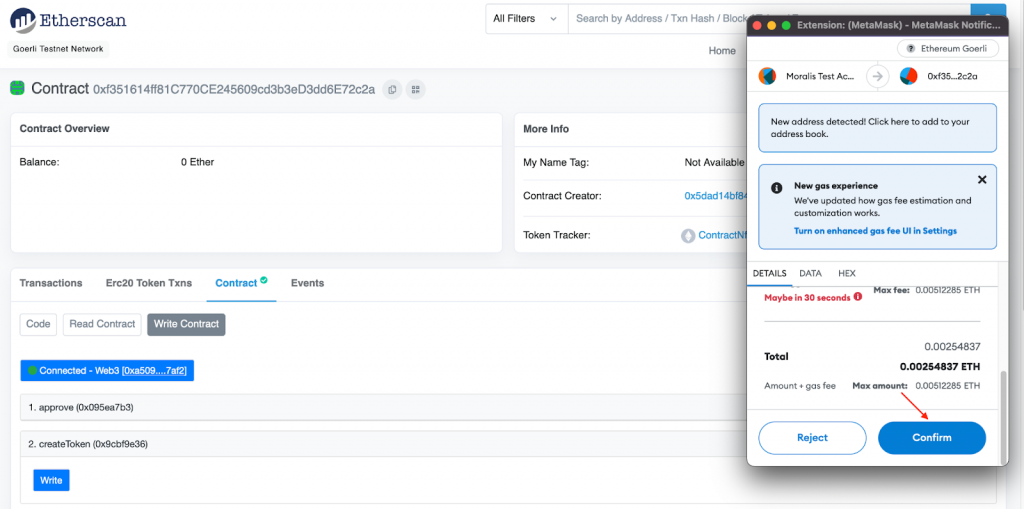Click the Maybe in 30 seconds text
1024x509 pixels.
[x=807, y=297]
